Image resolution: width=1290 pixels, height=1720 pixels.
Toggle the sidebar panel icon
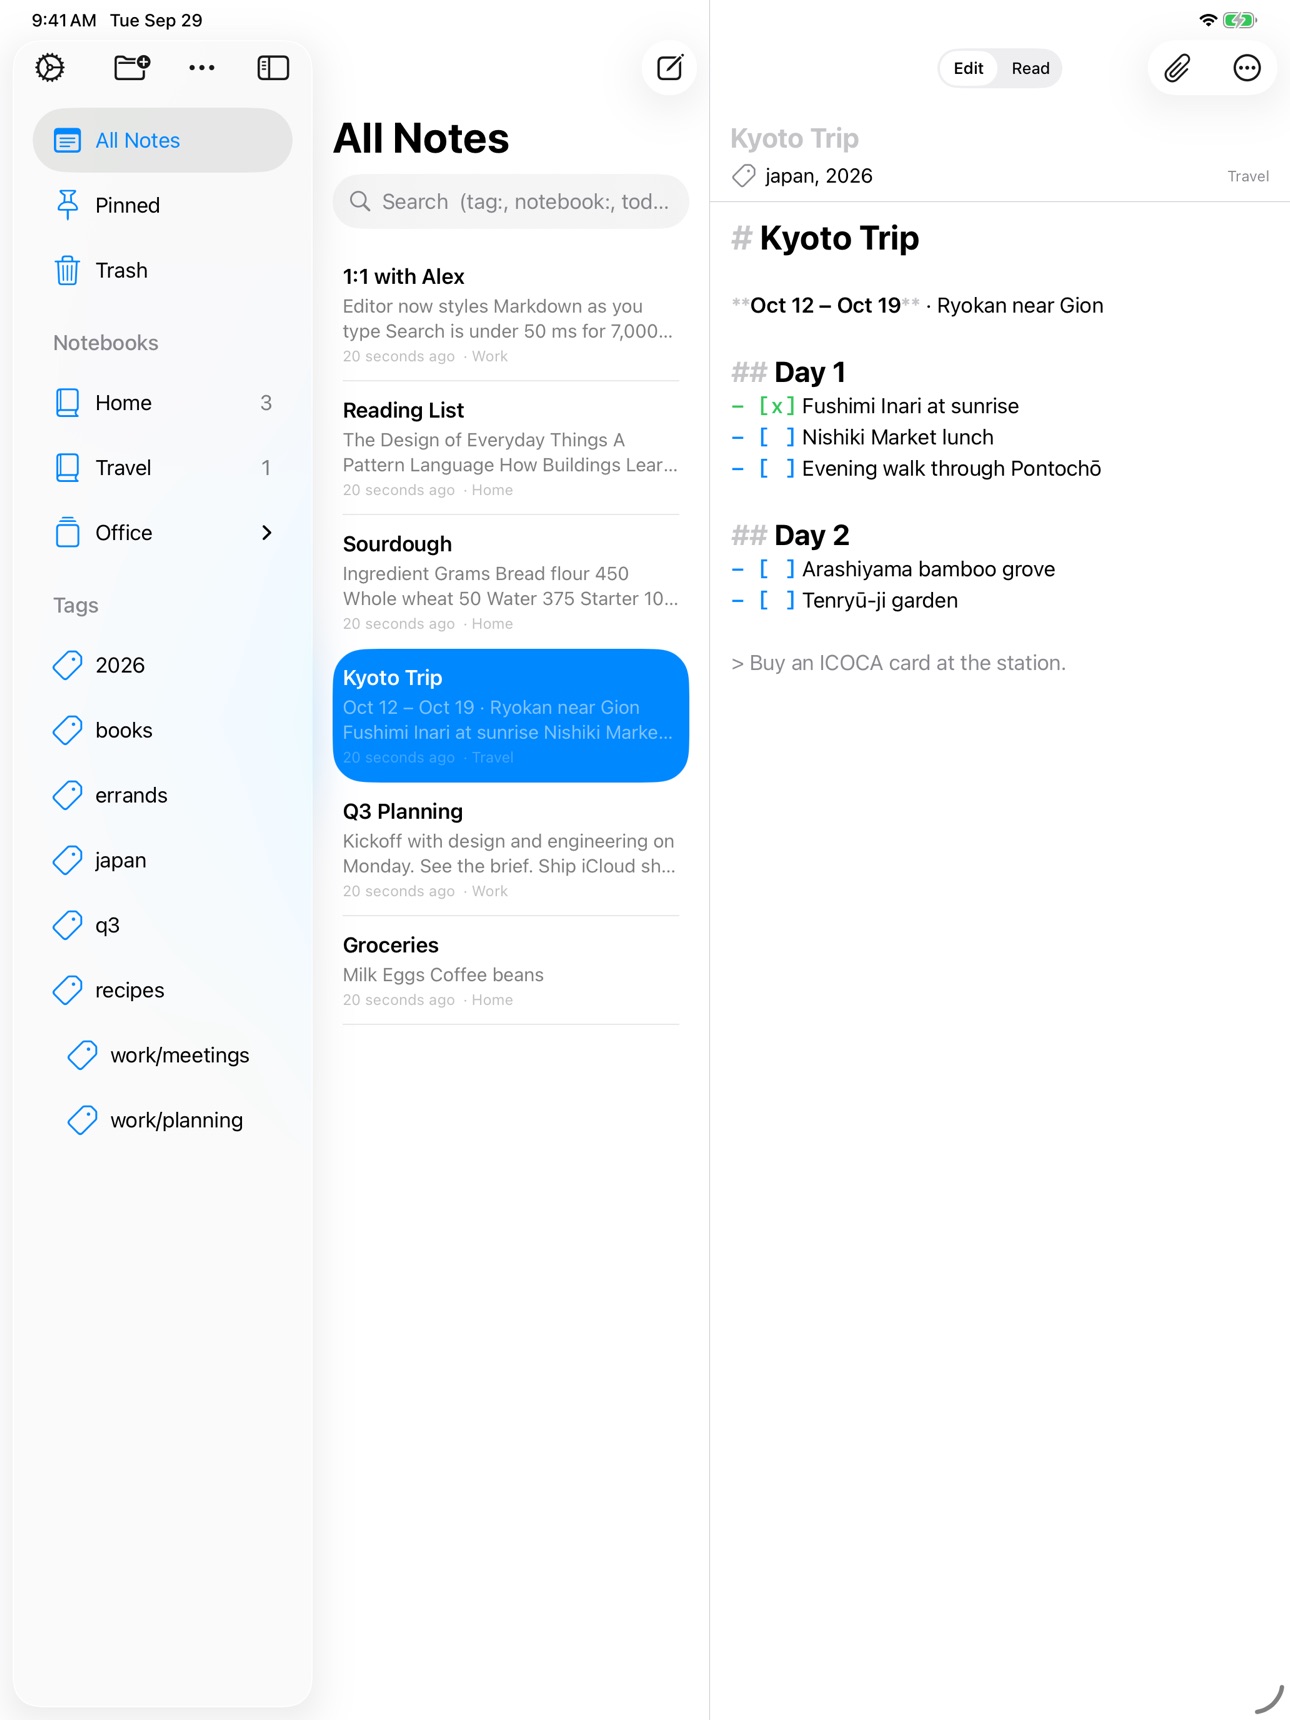tap(273, 68)
